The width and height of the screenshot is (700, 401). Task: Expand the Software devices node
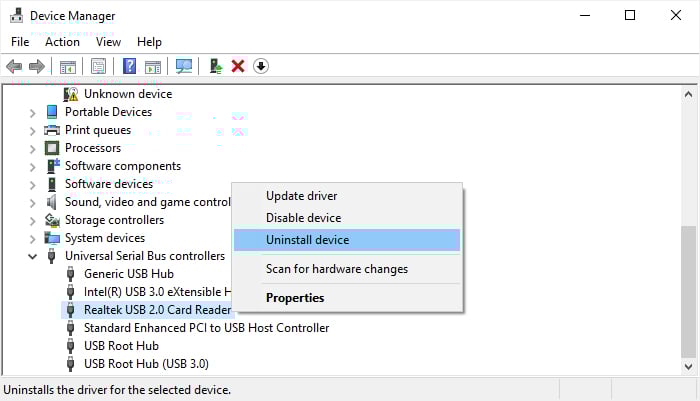click(x=32, y=185)
